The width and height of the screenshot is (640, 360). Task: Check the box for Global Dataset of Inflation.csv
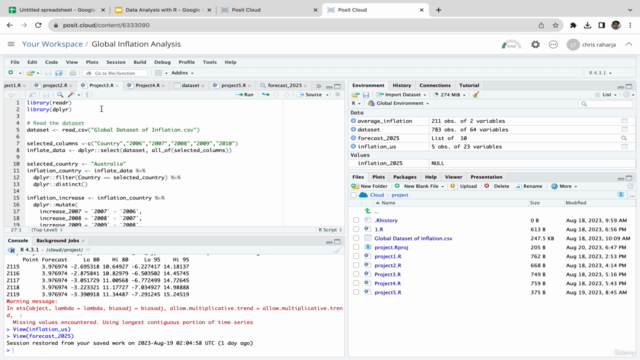[x=356, y=238]
